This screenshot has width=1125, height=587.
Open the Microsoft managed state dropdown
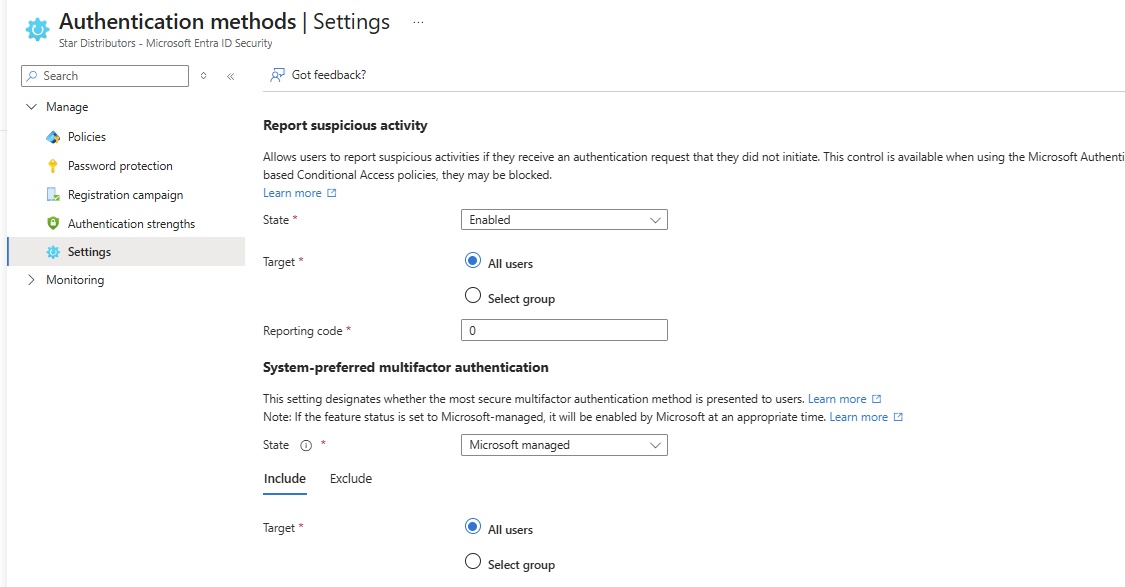(x=564, y=445)
